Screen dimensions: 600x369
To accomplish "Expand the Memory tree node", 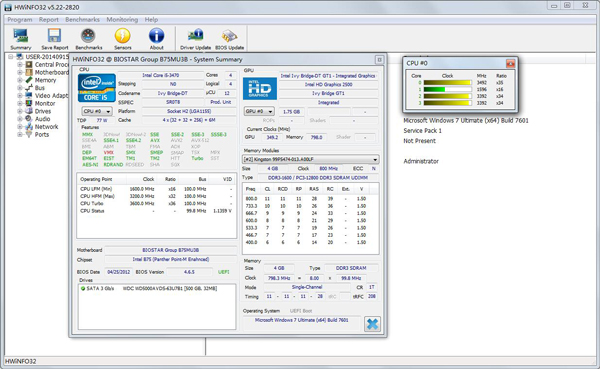I will tap(20, 80).
